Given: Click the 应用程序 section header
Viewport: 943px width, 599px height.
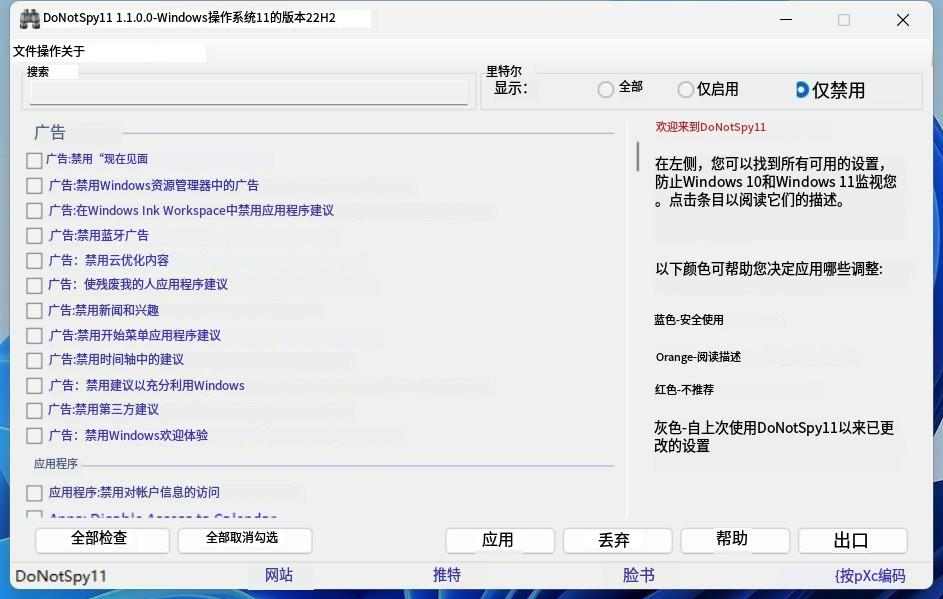Looking at the screenshot, I should [x=56, y=464].
